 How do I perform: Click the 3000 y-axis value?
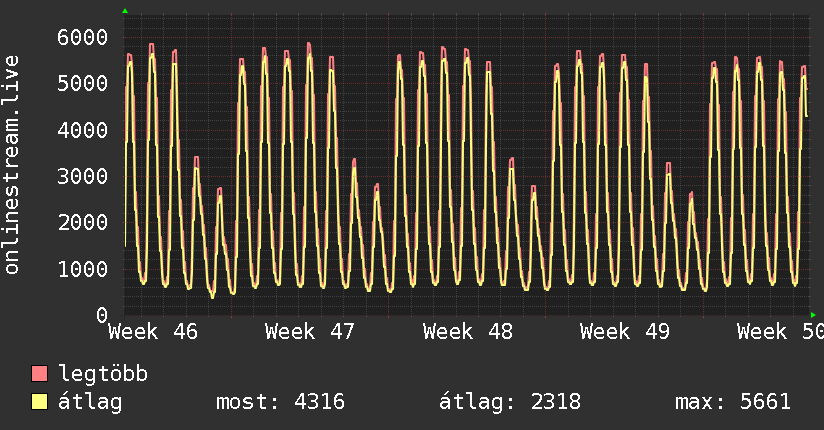pyautogui.click(x=81, y=177)
